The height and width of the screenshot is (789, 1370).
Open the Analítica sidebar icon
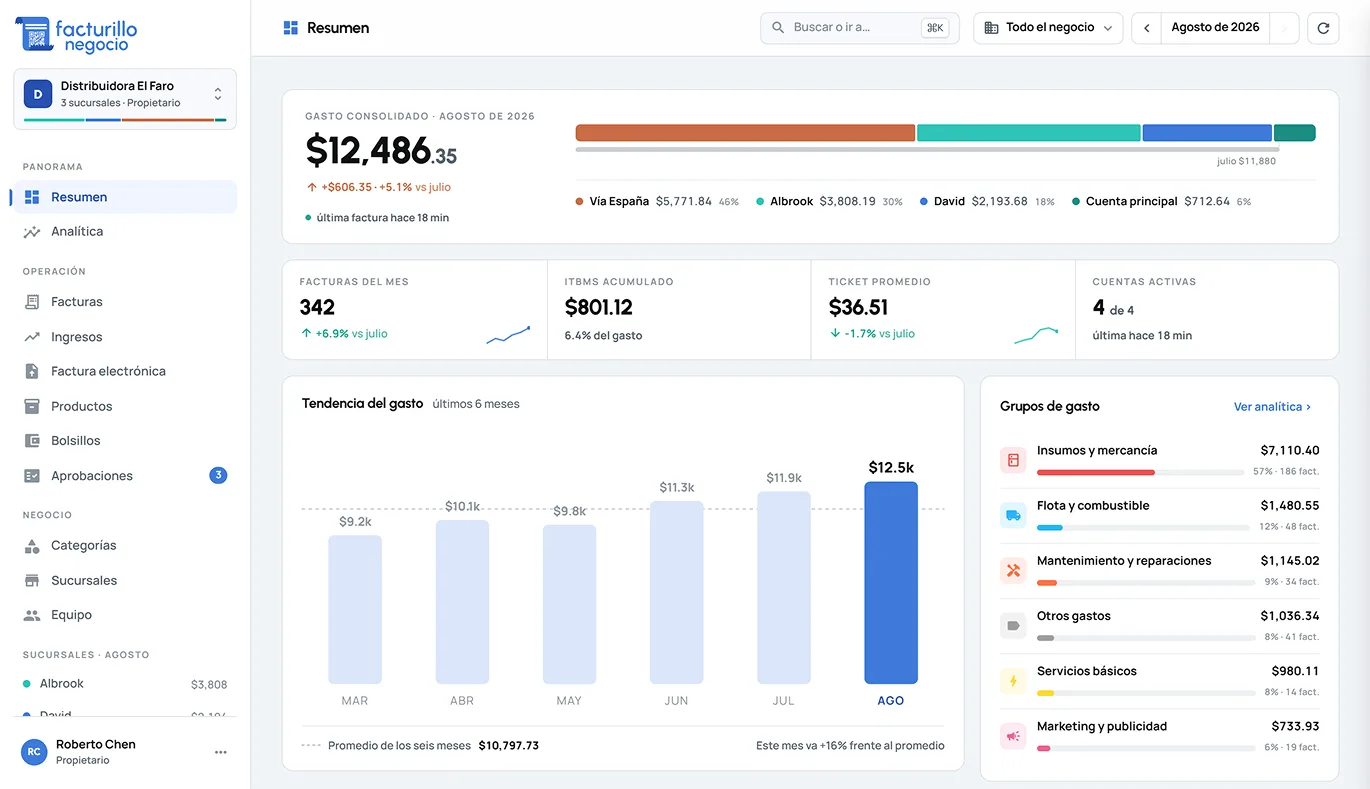pyautogui.click(x=32, y=232)
